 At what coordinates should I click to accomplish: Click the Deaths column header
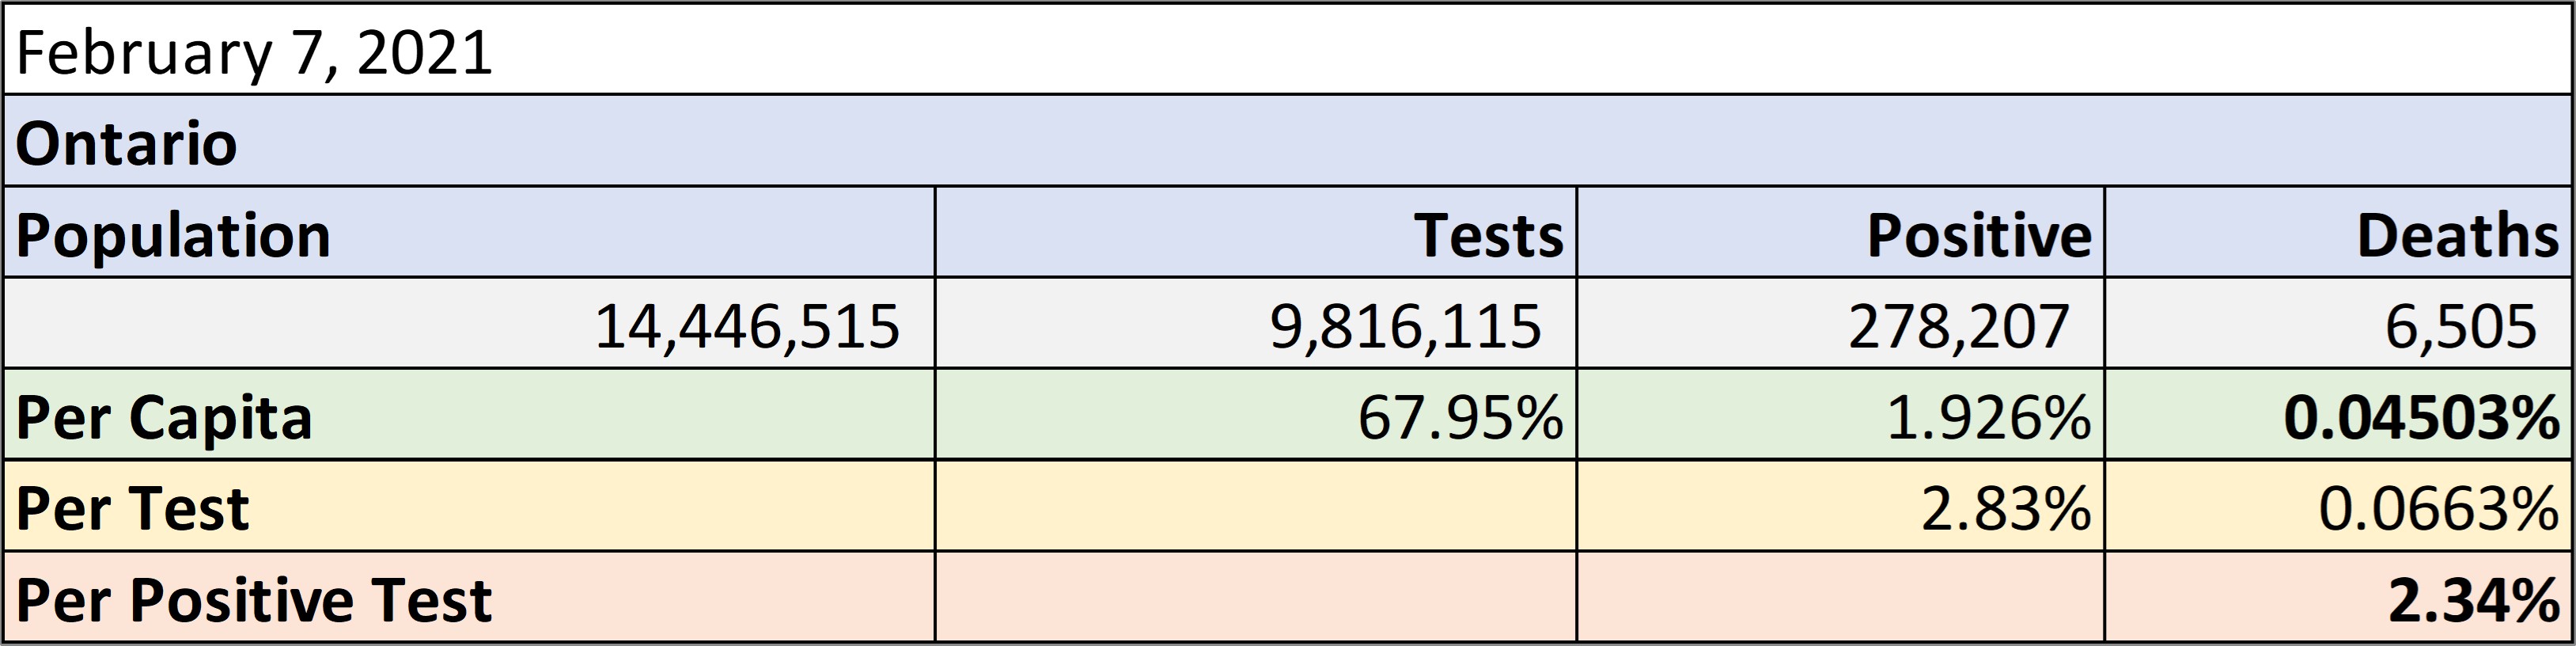coord(2339,232)
